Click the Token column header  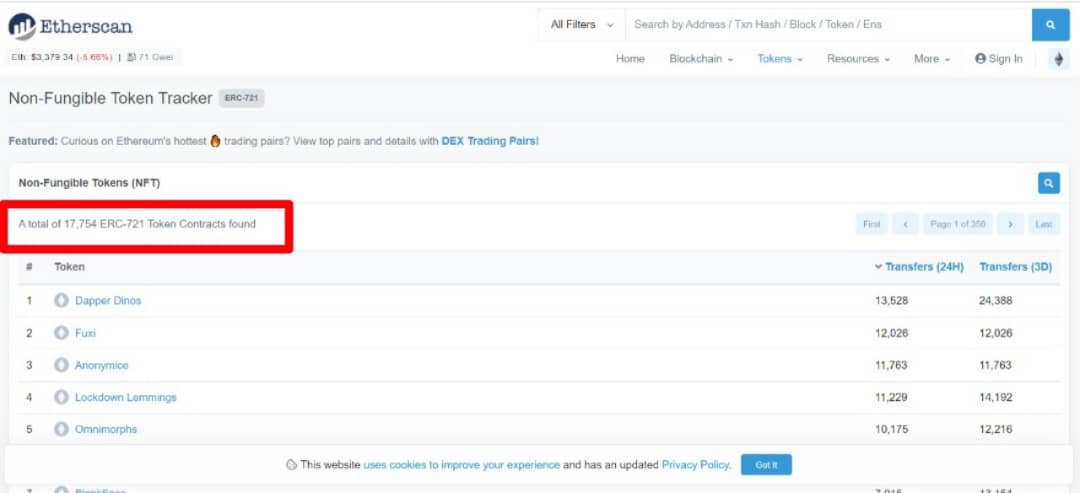tap(70, 266)
